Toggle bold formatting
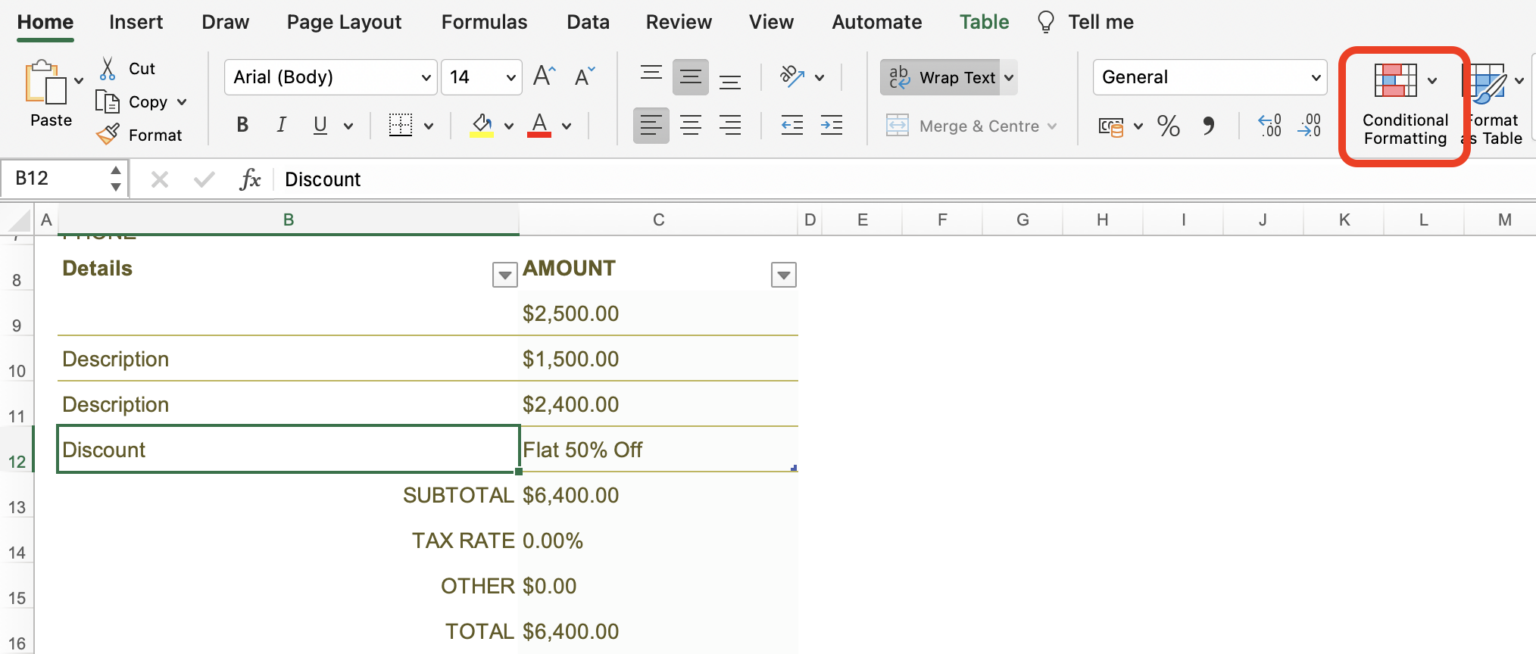The width and height of the screenshot is (1536, 654). [241, 124]
